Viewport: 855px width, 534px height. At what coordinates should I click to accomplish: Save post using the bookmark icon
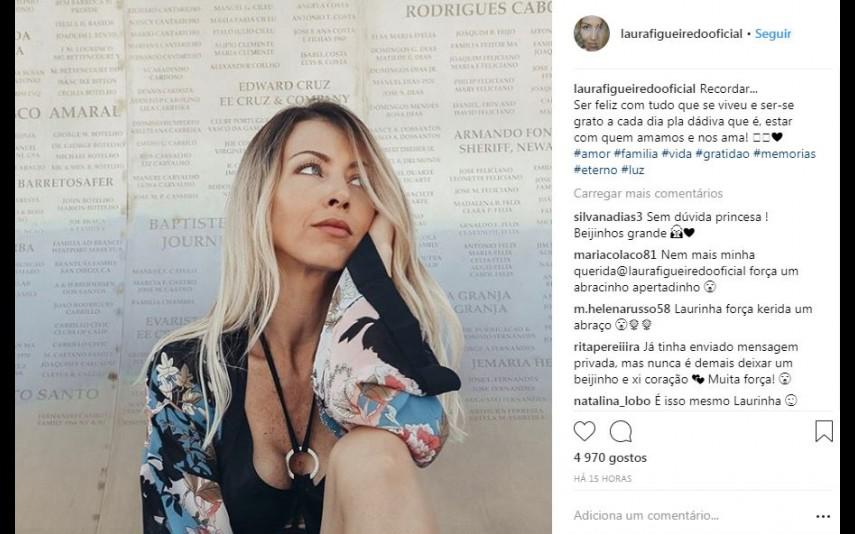823,431
